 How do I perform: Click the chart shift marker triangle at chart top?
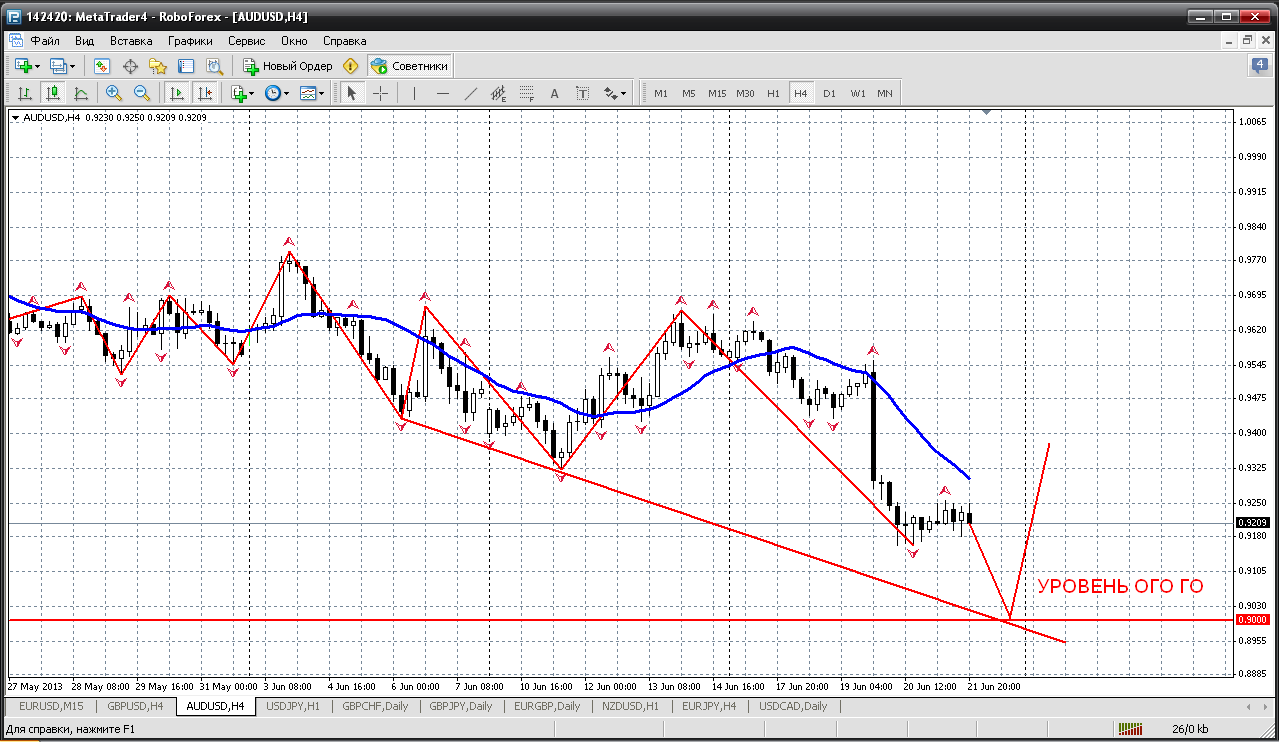pos(987,113)
